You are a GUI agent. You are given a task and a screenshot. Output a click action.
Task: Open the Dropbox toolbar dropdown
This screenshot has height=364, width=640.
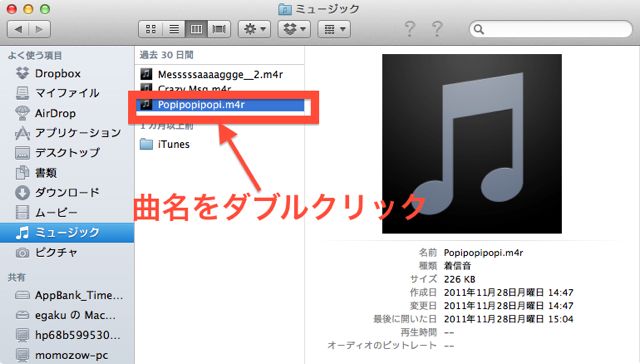tap(294, 29)
